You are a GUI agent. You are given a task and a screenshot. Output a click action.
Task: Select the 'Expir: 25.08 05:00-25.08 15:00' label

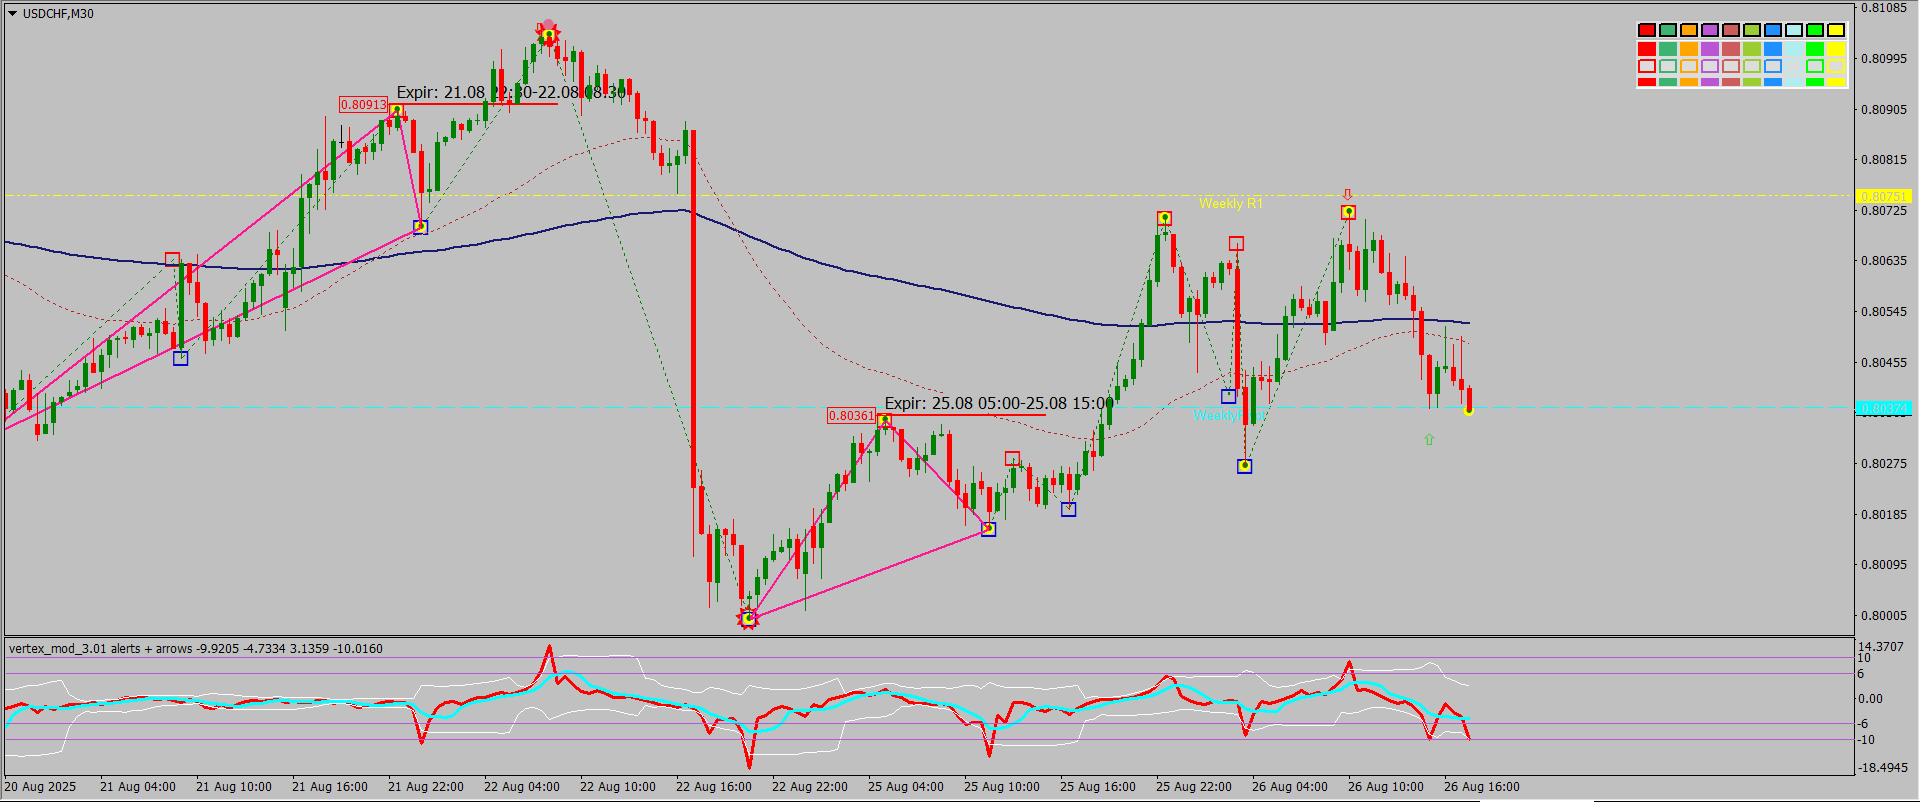coord(999,404)
